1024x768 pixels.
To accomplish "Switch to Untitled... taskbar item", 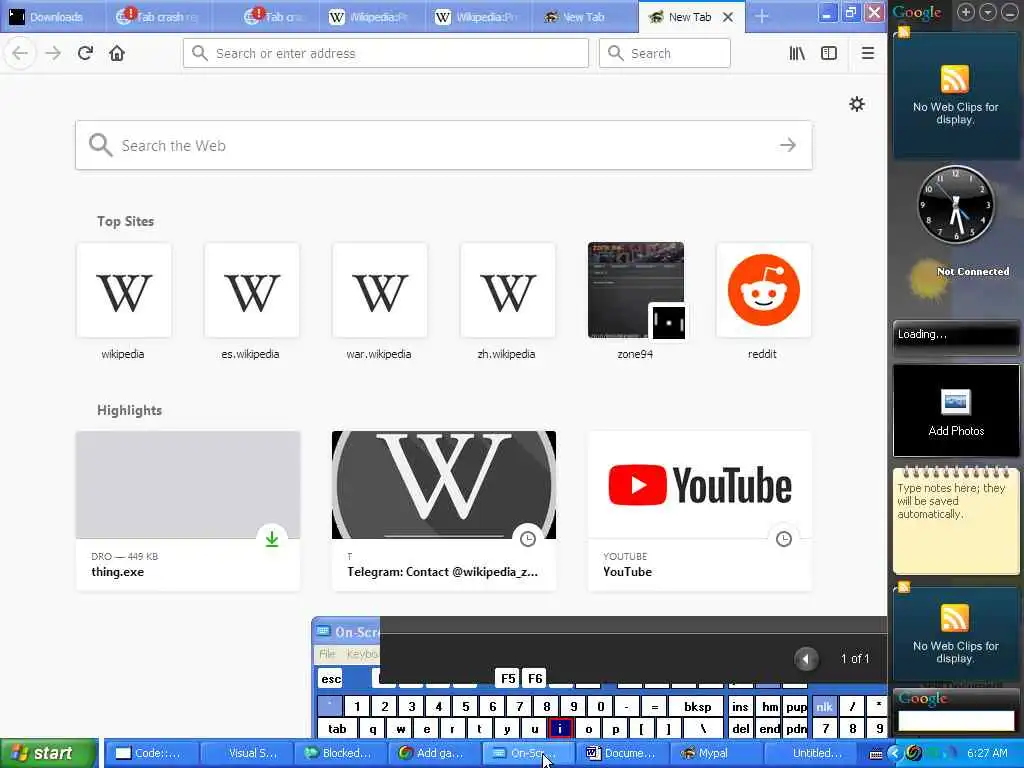I will (x=813, y=753).
